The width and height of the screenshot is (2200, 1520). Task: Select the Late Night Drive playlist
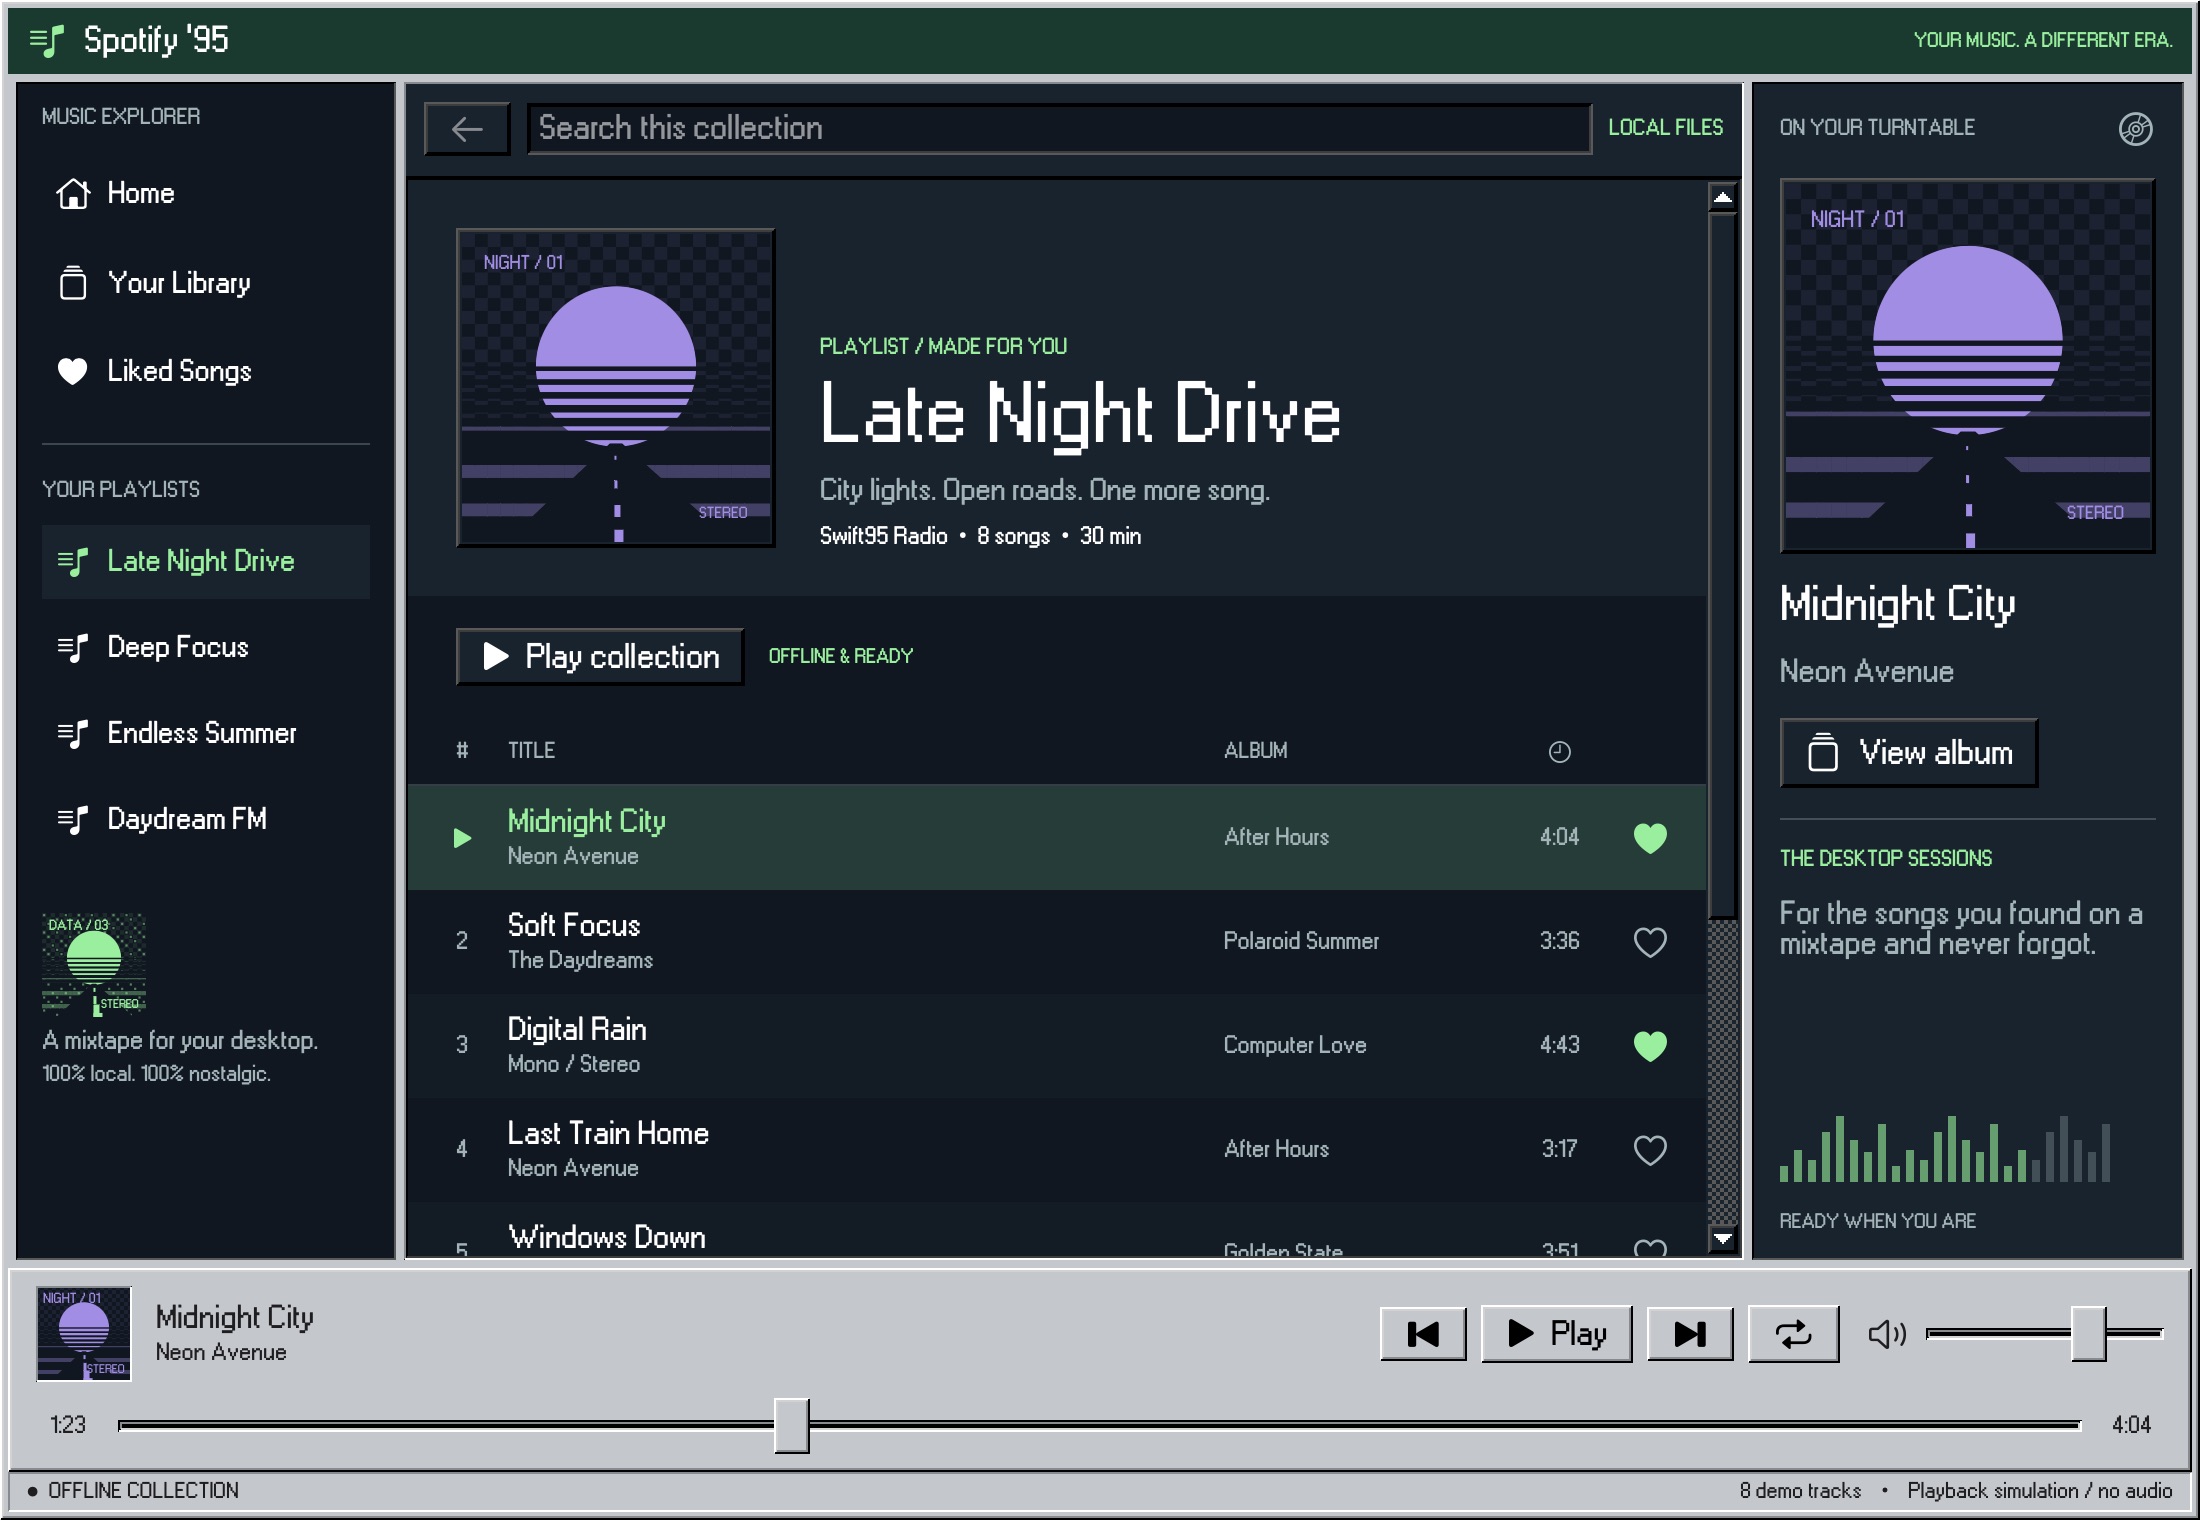click(206, 561)
